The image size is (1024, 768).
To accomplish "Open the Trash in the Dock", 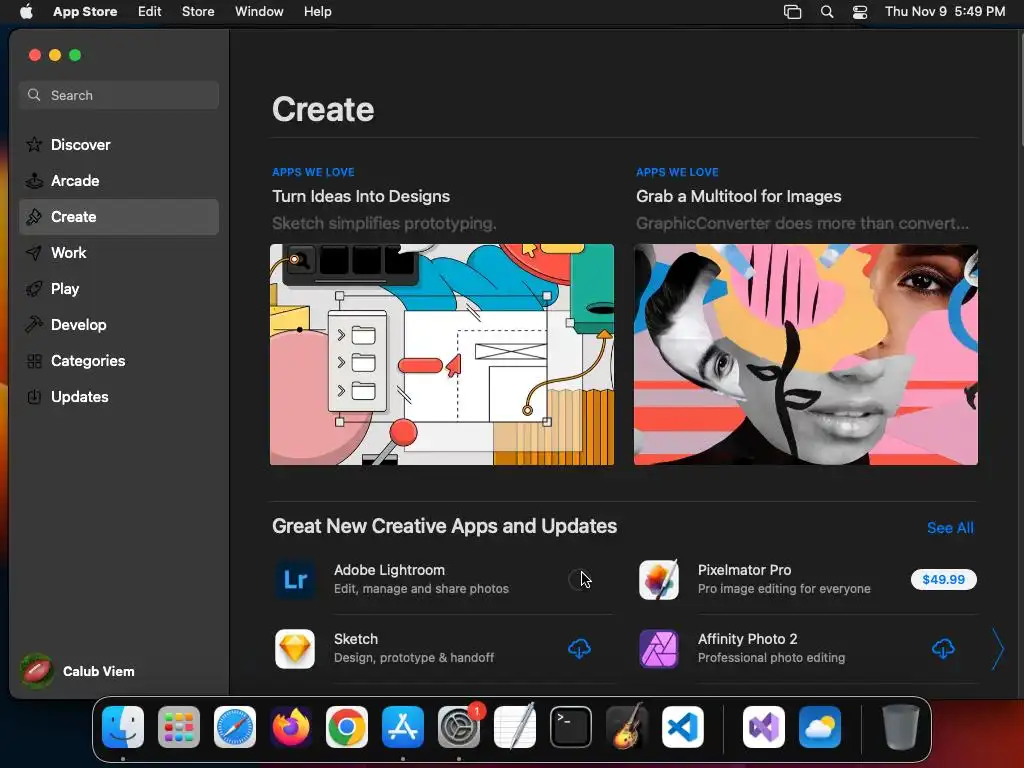I will (x=901, y=727).
